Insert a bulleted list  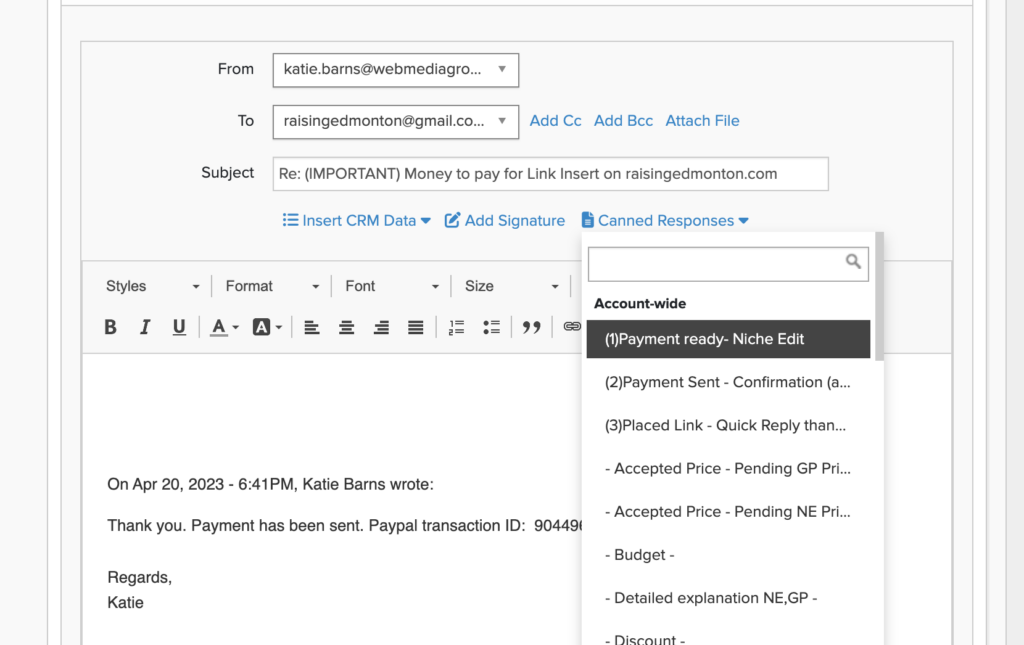[491, 327]
